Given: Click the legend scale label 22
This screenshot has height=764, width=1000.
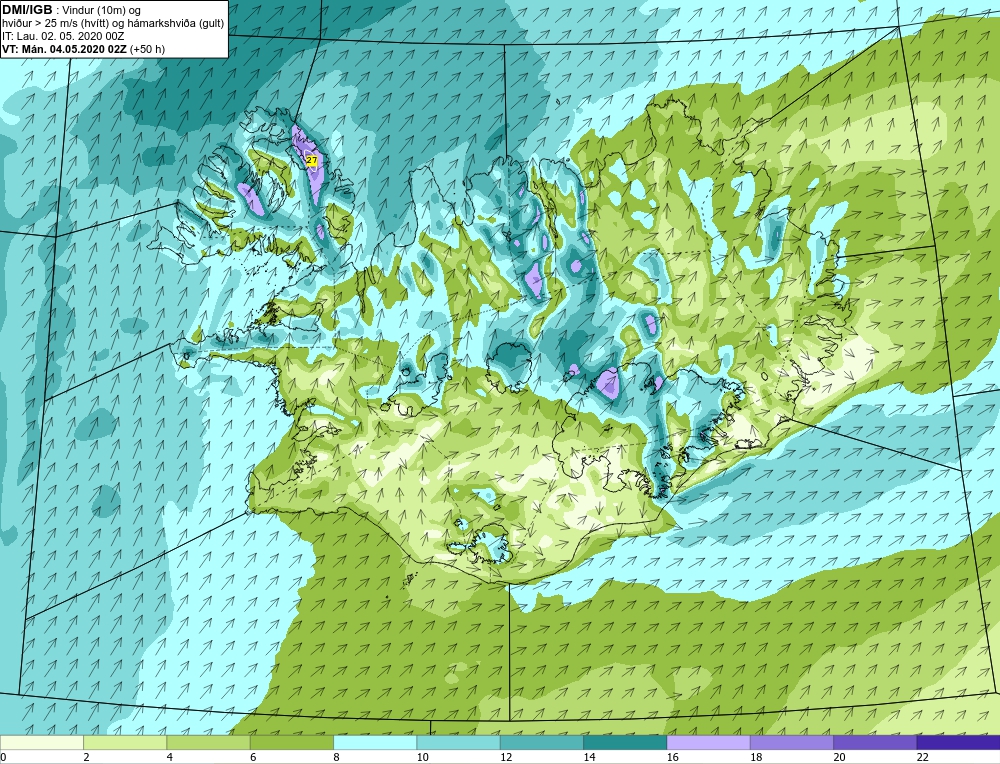Looking at the screenshot, I should pos(923,757).
